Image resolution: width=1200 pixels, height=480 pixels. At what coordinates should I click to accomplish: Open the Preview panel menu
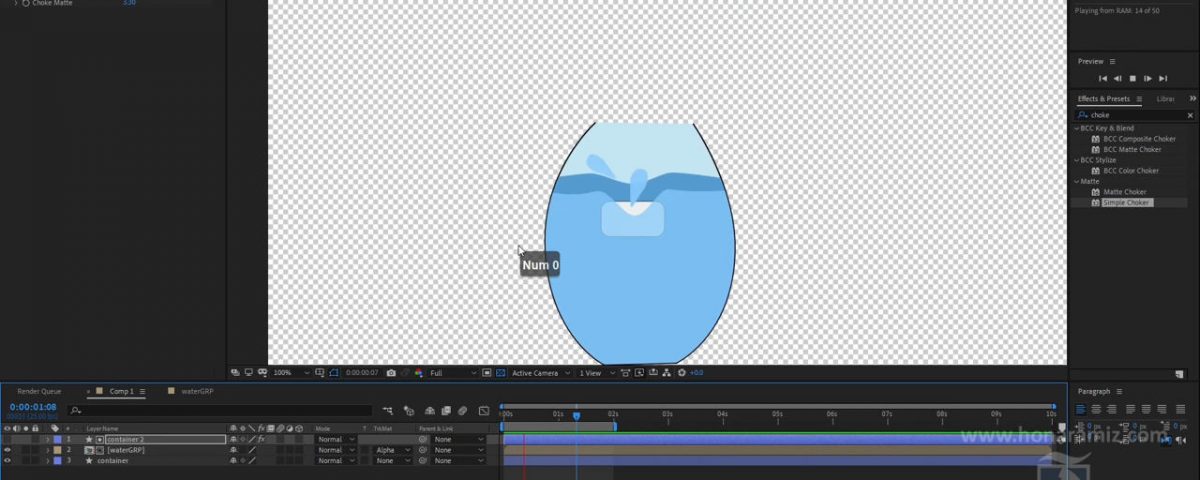[x=1111, y=61]
